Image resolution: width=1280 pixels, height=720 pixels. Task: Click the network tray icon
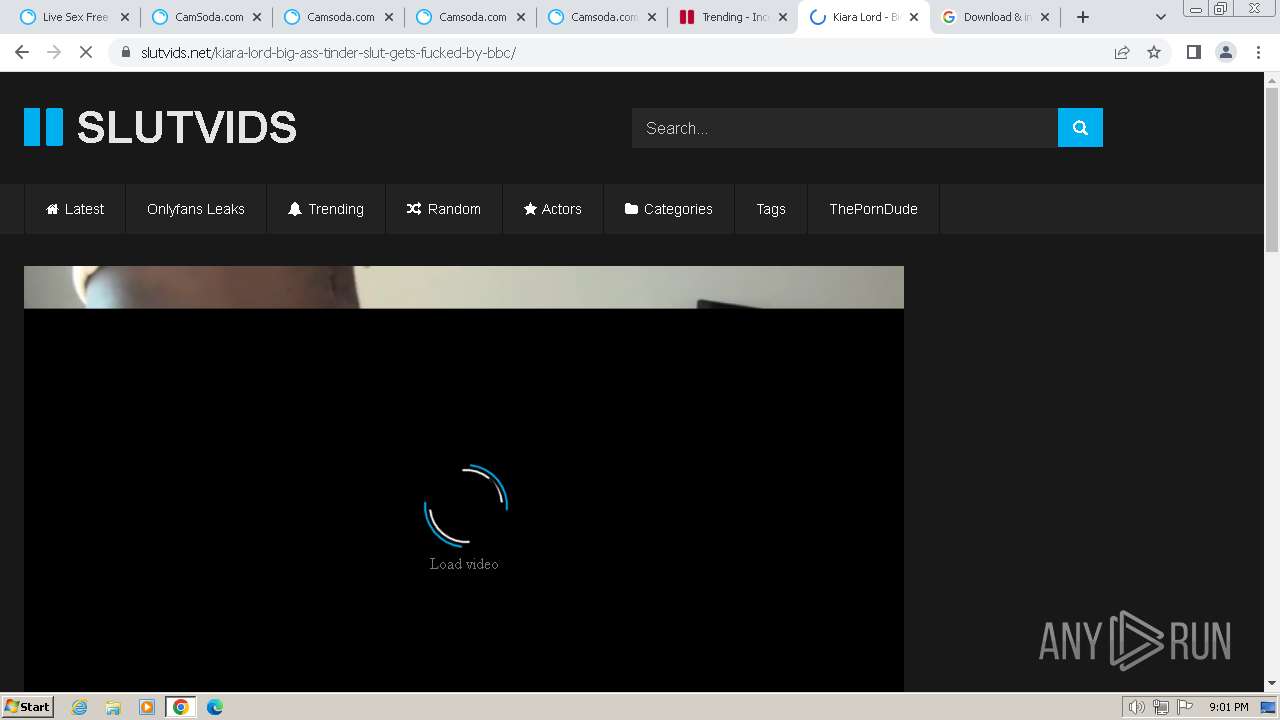(x=1161, y=707)
